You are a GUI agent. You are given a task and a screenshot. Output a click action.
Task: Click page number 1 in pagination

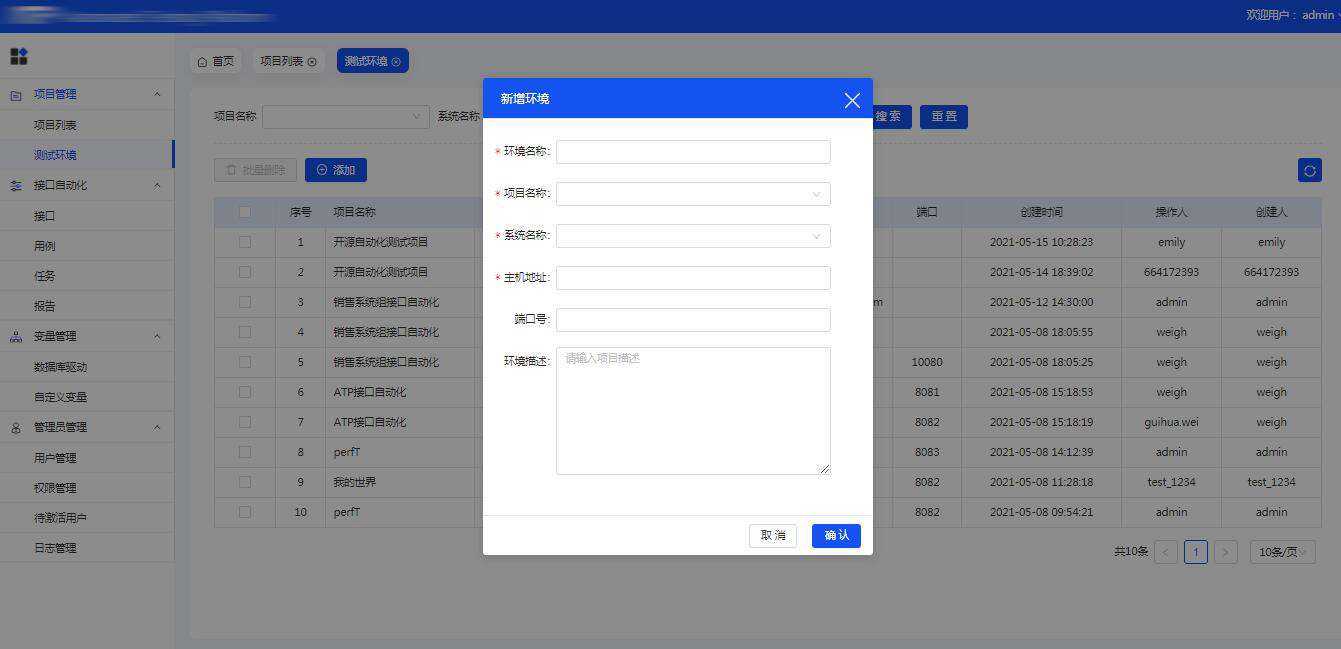click(1196, 552)
